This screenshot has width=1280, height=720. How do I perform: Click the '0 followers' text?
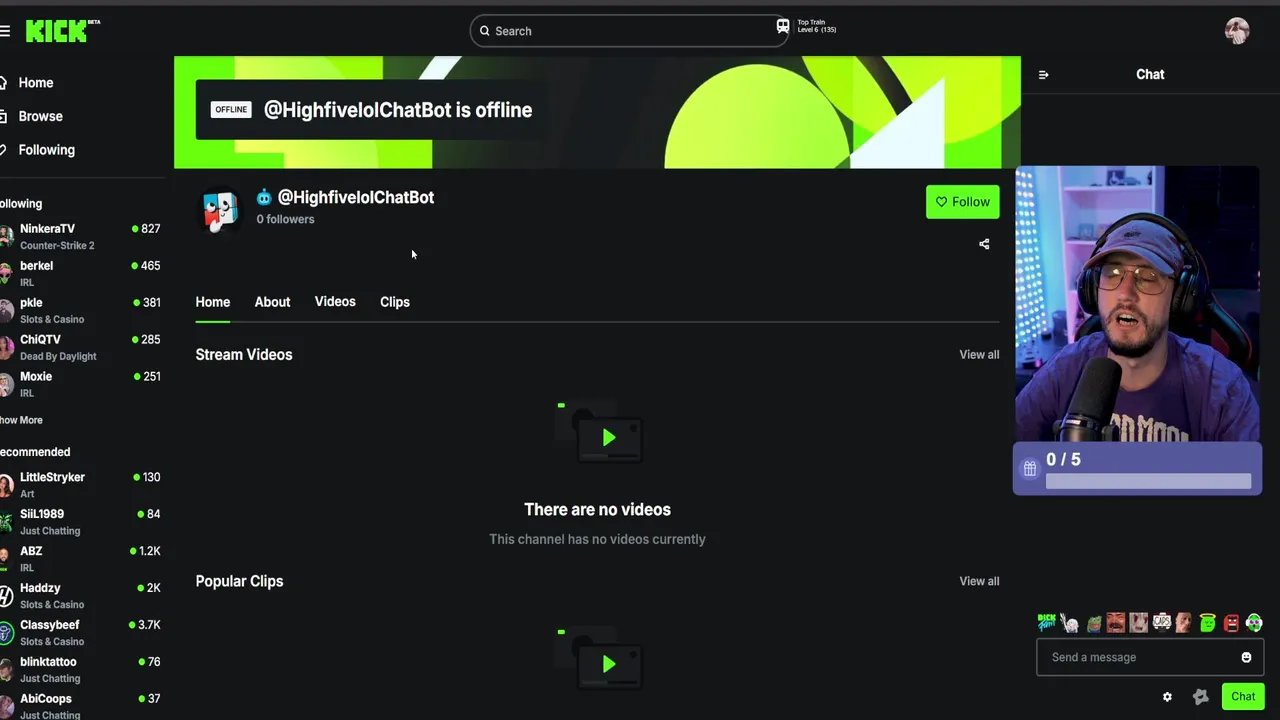pyautogui.click(x=285, y=219)
